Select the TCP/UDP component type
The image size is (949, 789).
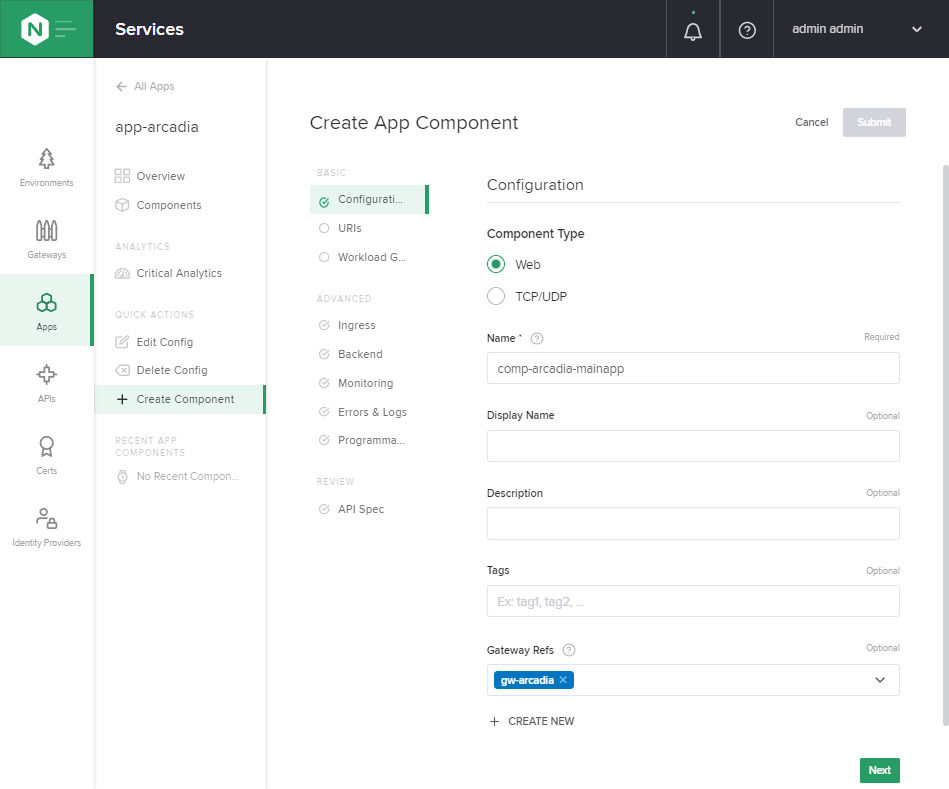pos(496,296)
